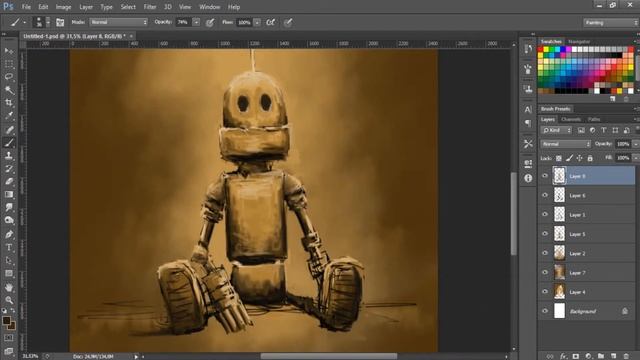Lock transparent pixels of layer
Image resolution: width=640 pixels, height=360 pixels.
click(559, 158)
